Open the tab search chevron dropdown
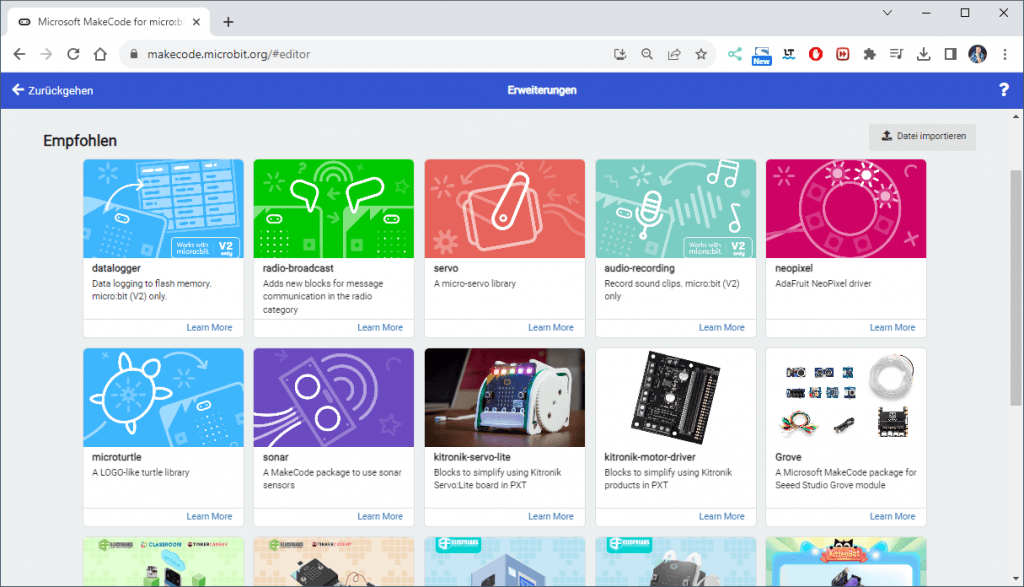Image resolution: width=1024 pixels, height=587 pixels. [889, 13]
